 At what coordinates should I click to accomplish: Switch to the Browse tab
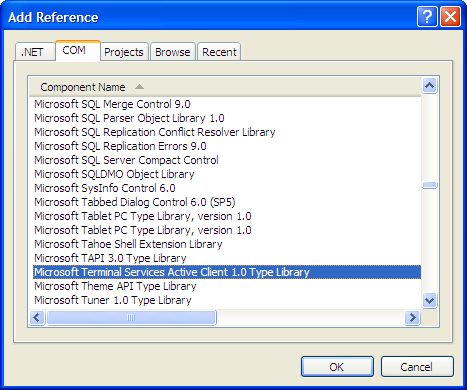click(173, 52)
